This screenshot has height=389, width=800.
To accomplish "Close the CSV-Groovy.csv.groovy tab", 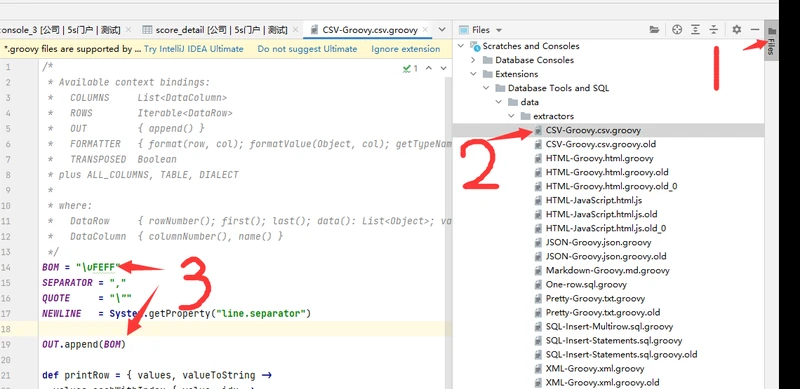I will (x=426, y=30).
